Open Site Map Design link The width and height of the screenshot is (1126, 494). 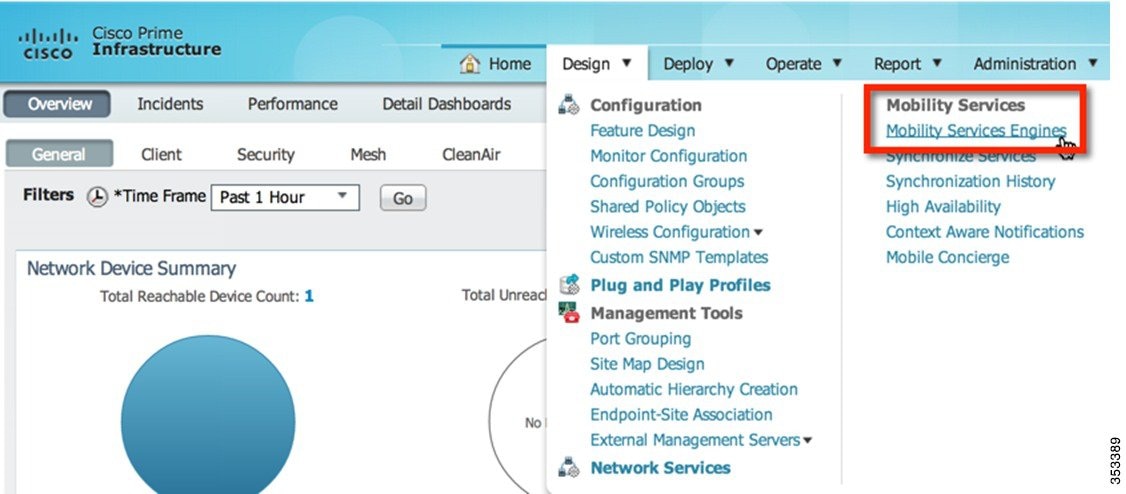click(x=647, y=364)
